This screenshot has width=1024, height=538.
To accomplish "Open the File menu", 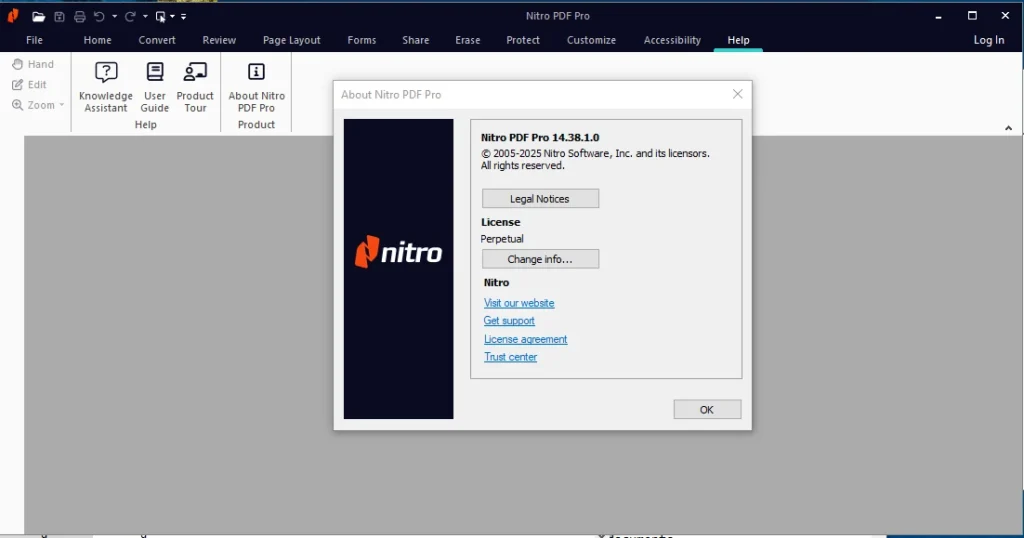I will pyautogui.click(x=34, y=40).
